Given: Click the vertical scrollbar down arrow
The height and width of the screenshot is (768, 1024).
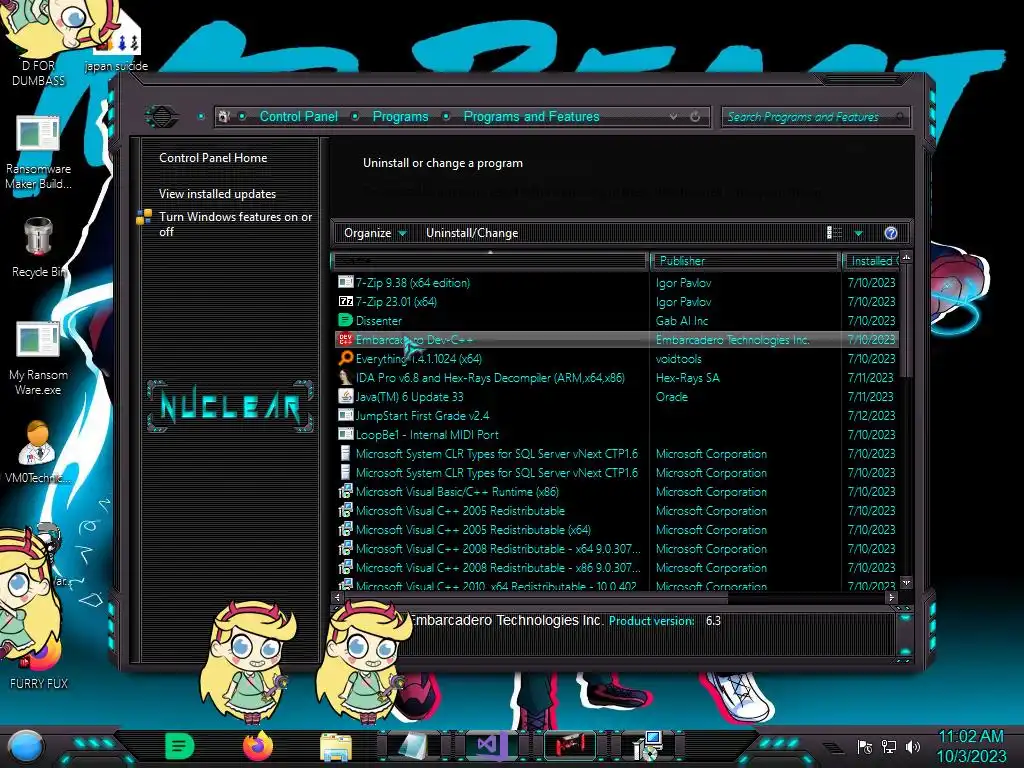Looking at the screenshot, I should pyautogui.click(x=906, y=583).
